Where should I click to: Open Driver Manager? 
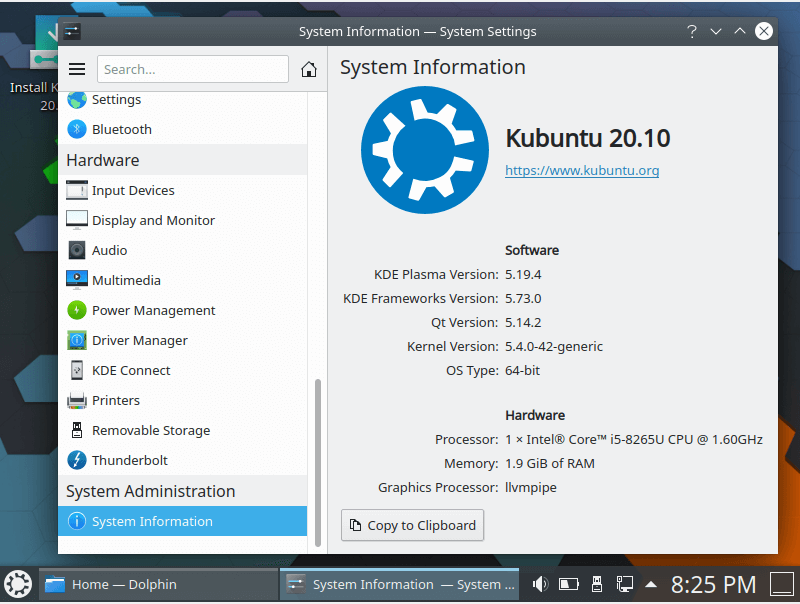(139, 340)
